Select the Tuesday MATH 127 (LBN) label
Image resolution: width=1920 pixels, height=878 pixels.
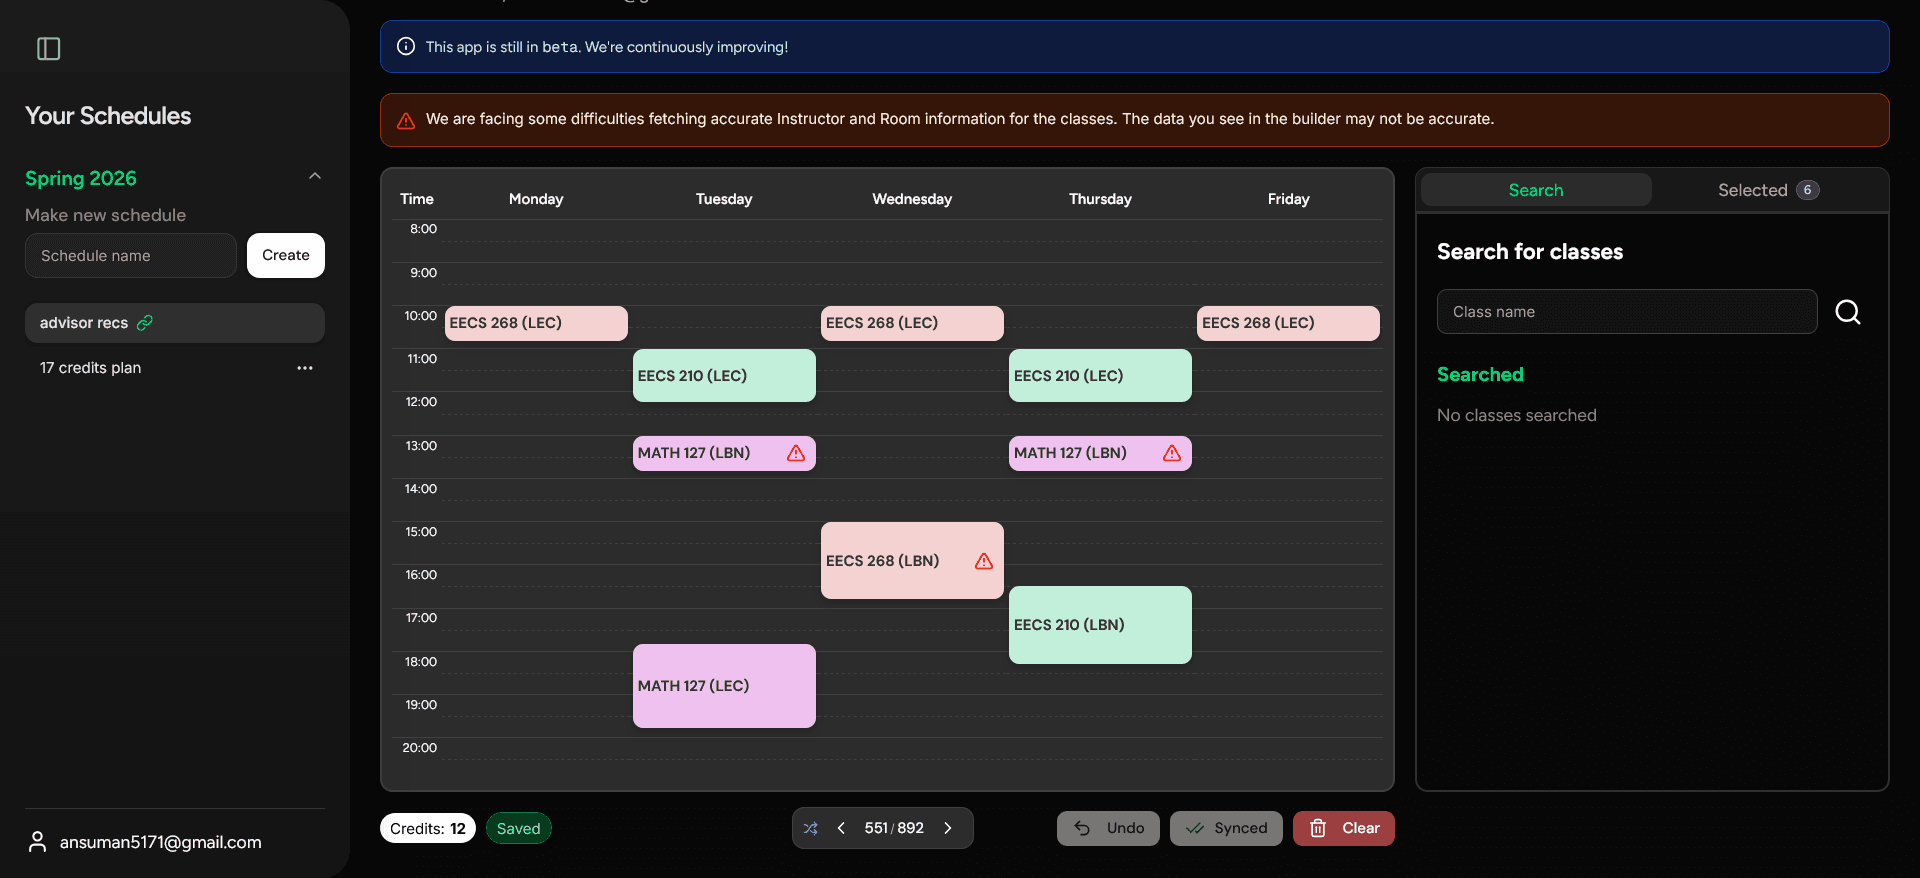click(694, 453)
